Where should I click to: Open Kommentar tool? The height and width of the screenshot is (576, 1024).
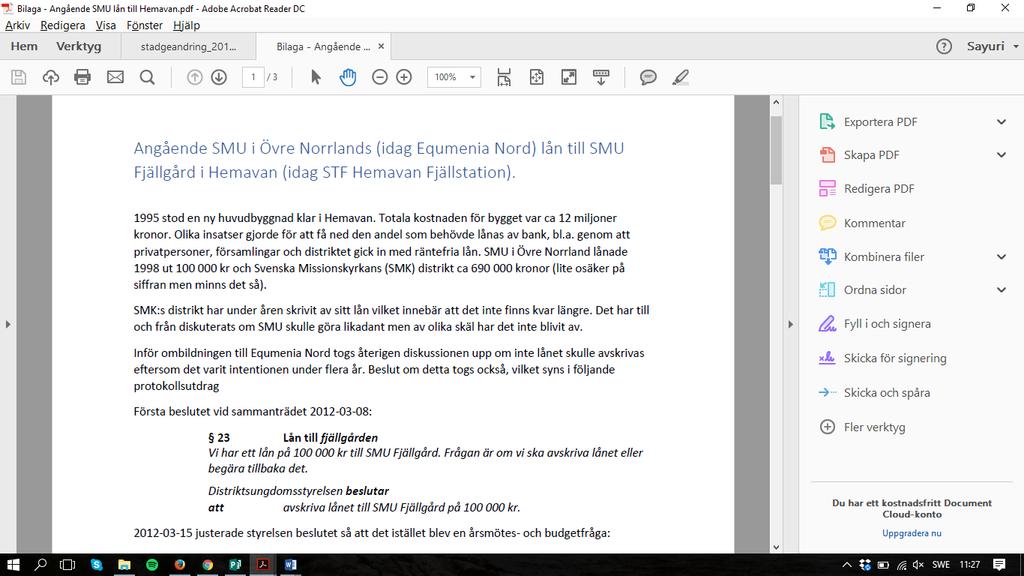click(x=874, y=223)
